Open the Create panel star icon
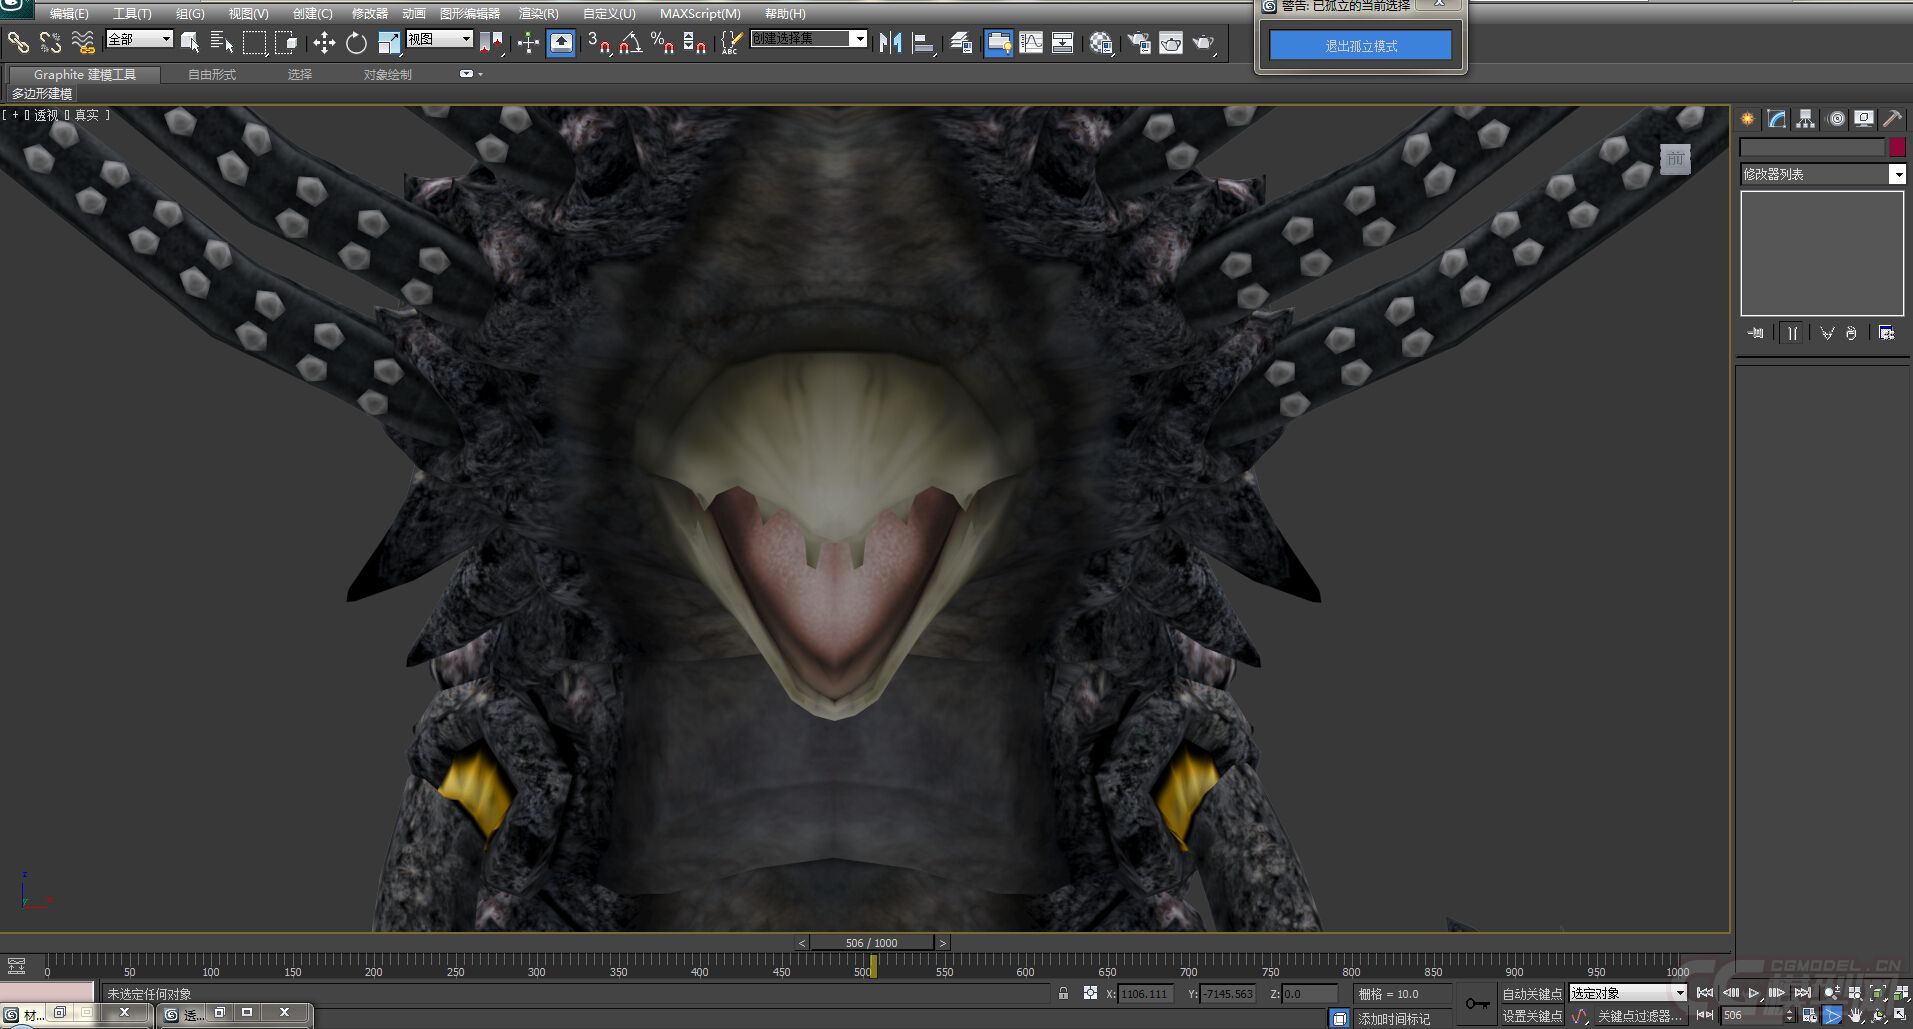The width and height of the screenshot is (1913, 1029). [x=1748, y=119]
